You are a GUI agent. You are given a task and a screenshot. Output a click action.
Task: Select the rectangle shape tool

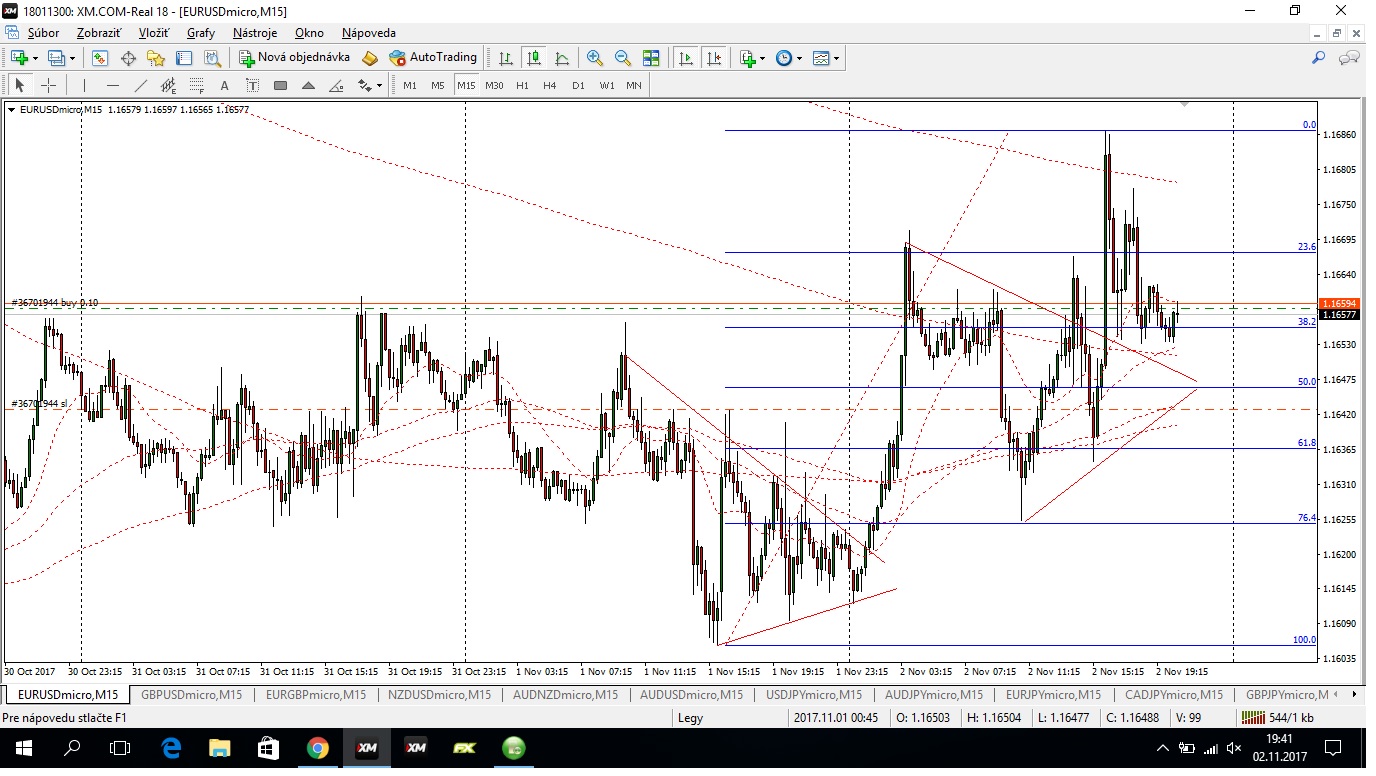[x=281, y=85]
